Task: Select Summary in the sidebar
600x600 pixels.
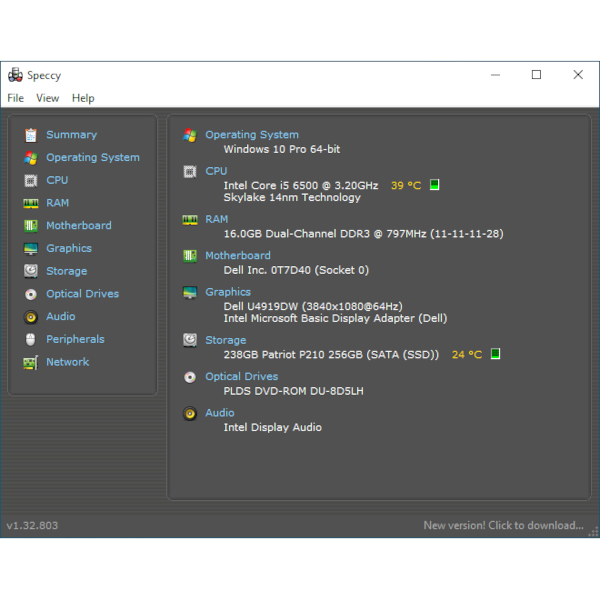Action: [72, 135]
